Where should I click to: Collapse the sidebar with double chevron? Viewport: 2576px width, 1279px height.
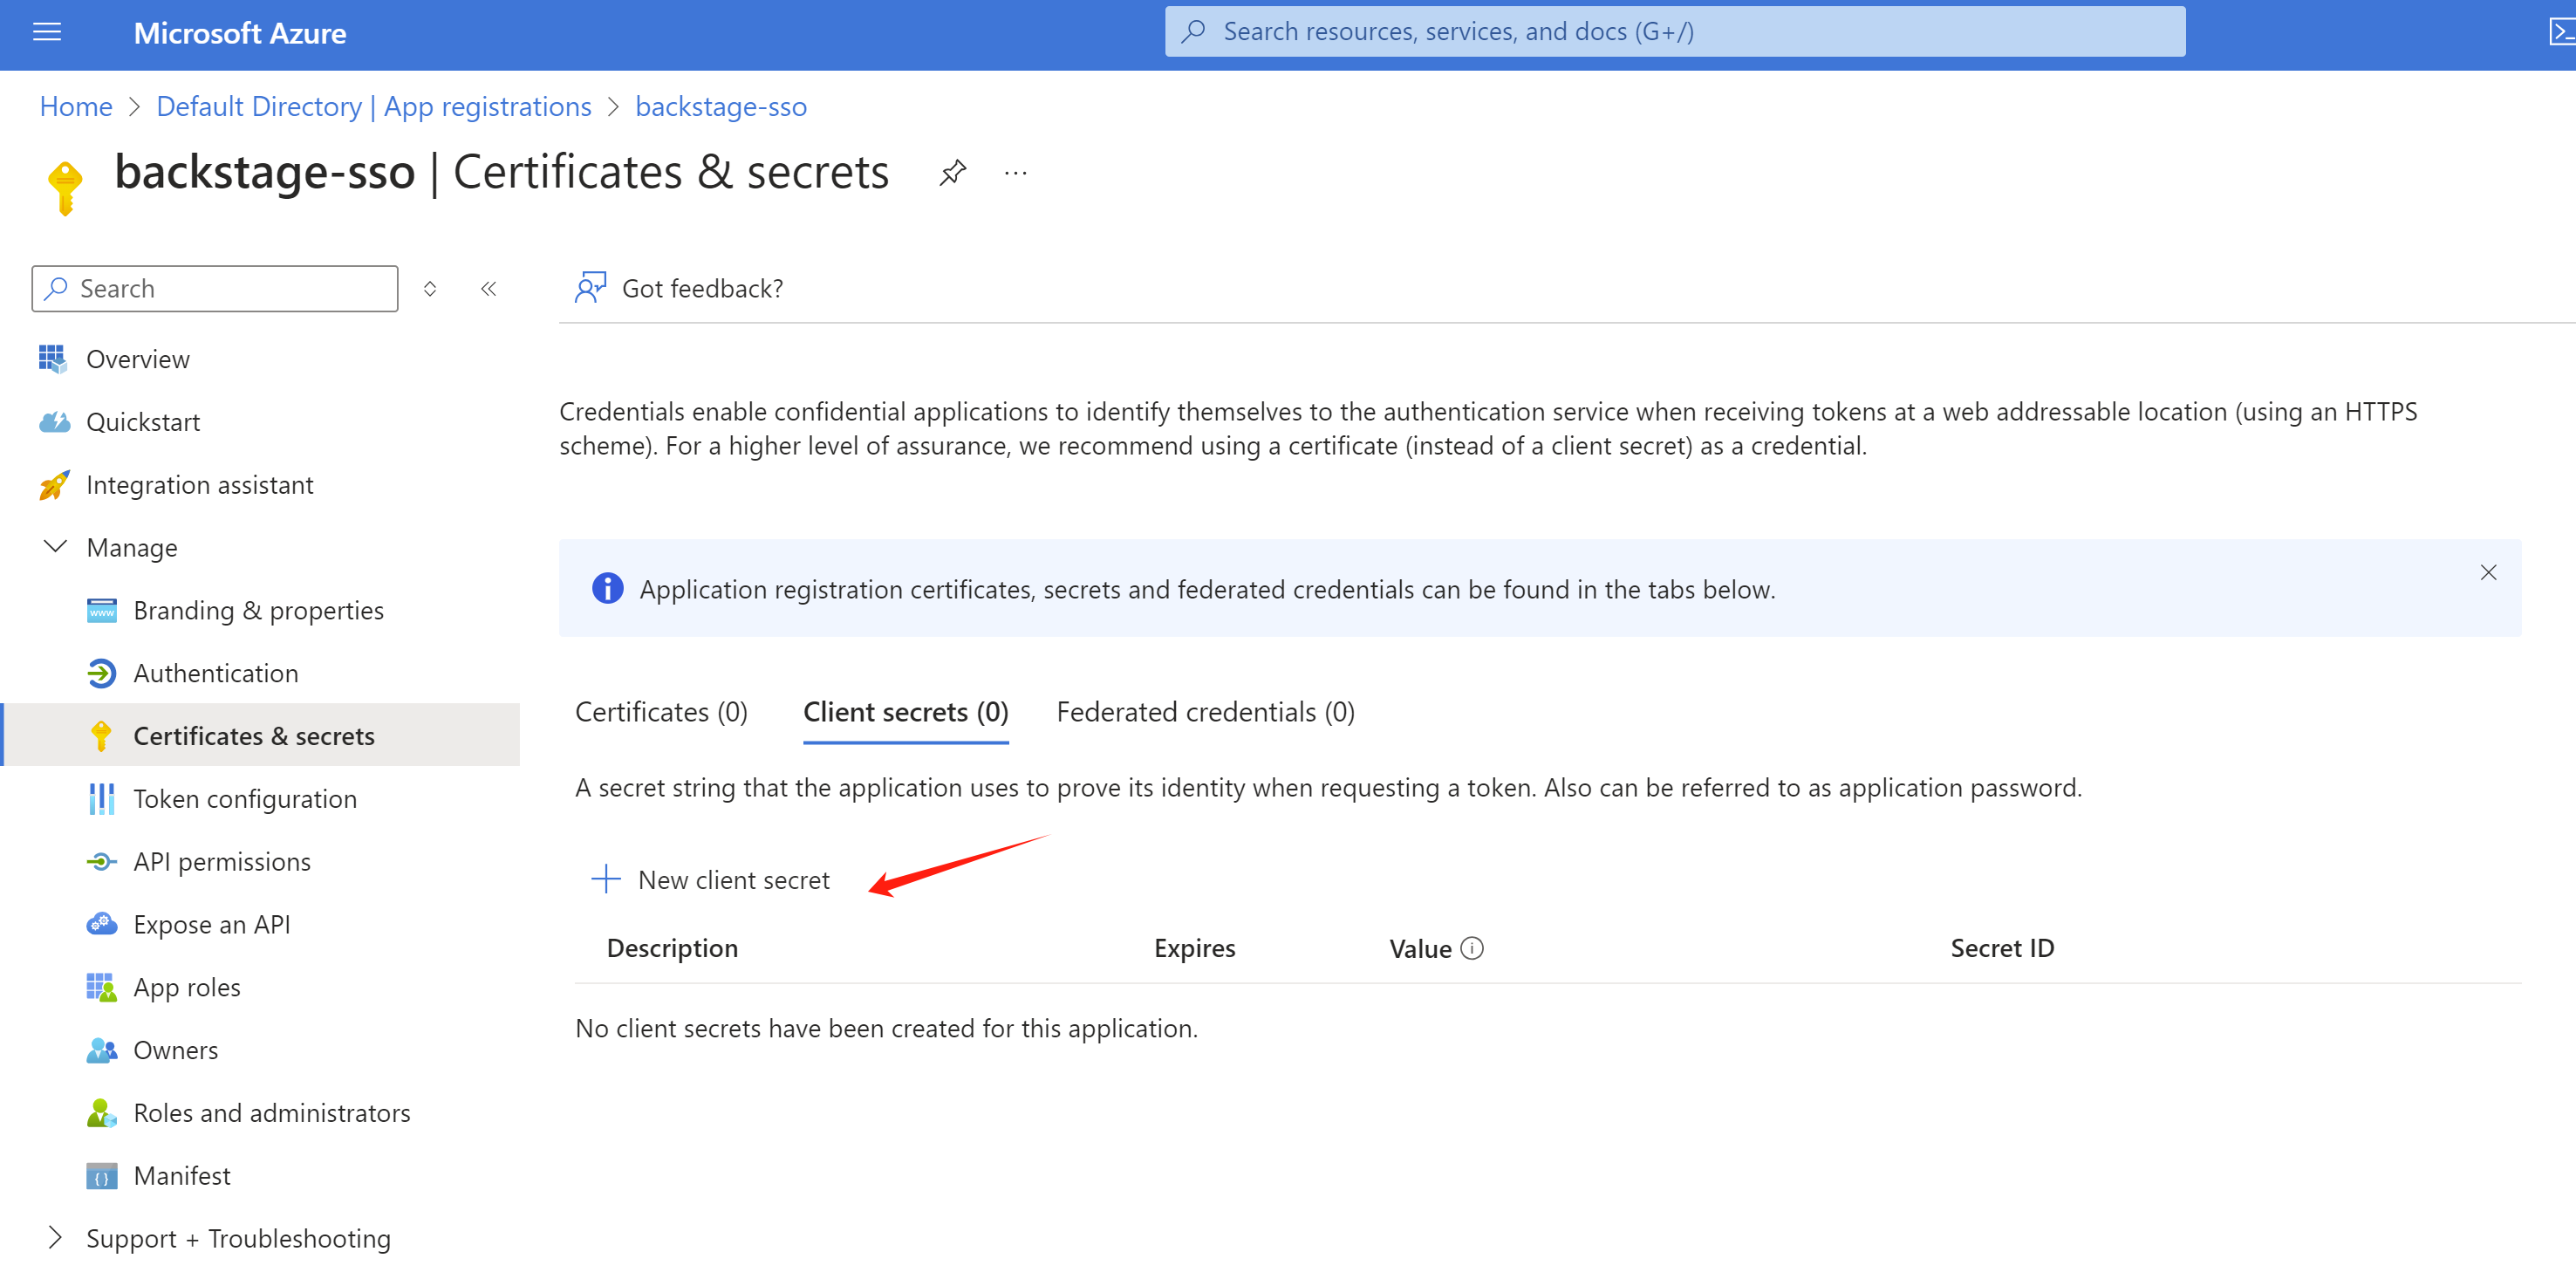(488, 289)
